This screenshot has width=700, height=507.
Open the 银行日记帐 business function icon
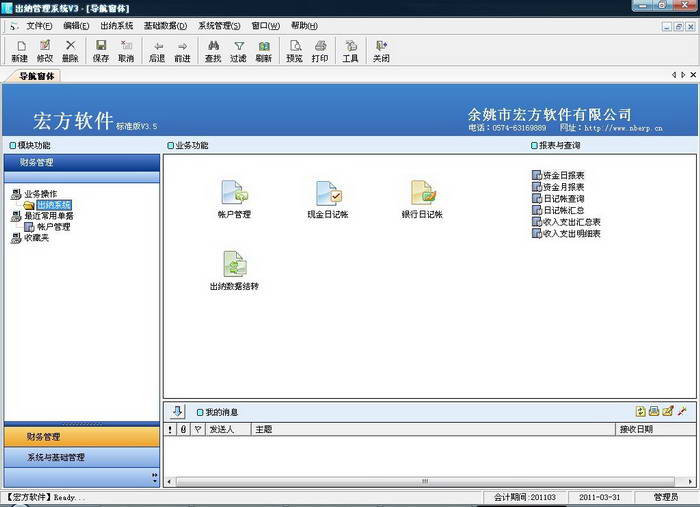pyautogui.click(x=422, y=199)
